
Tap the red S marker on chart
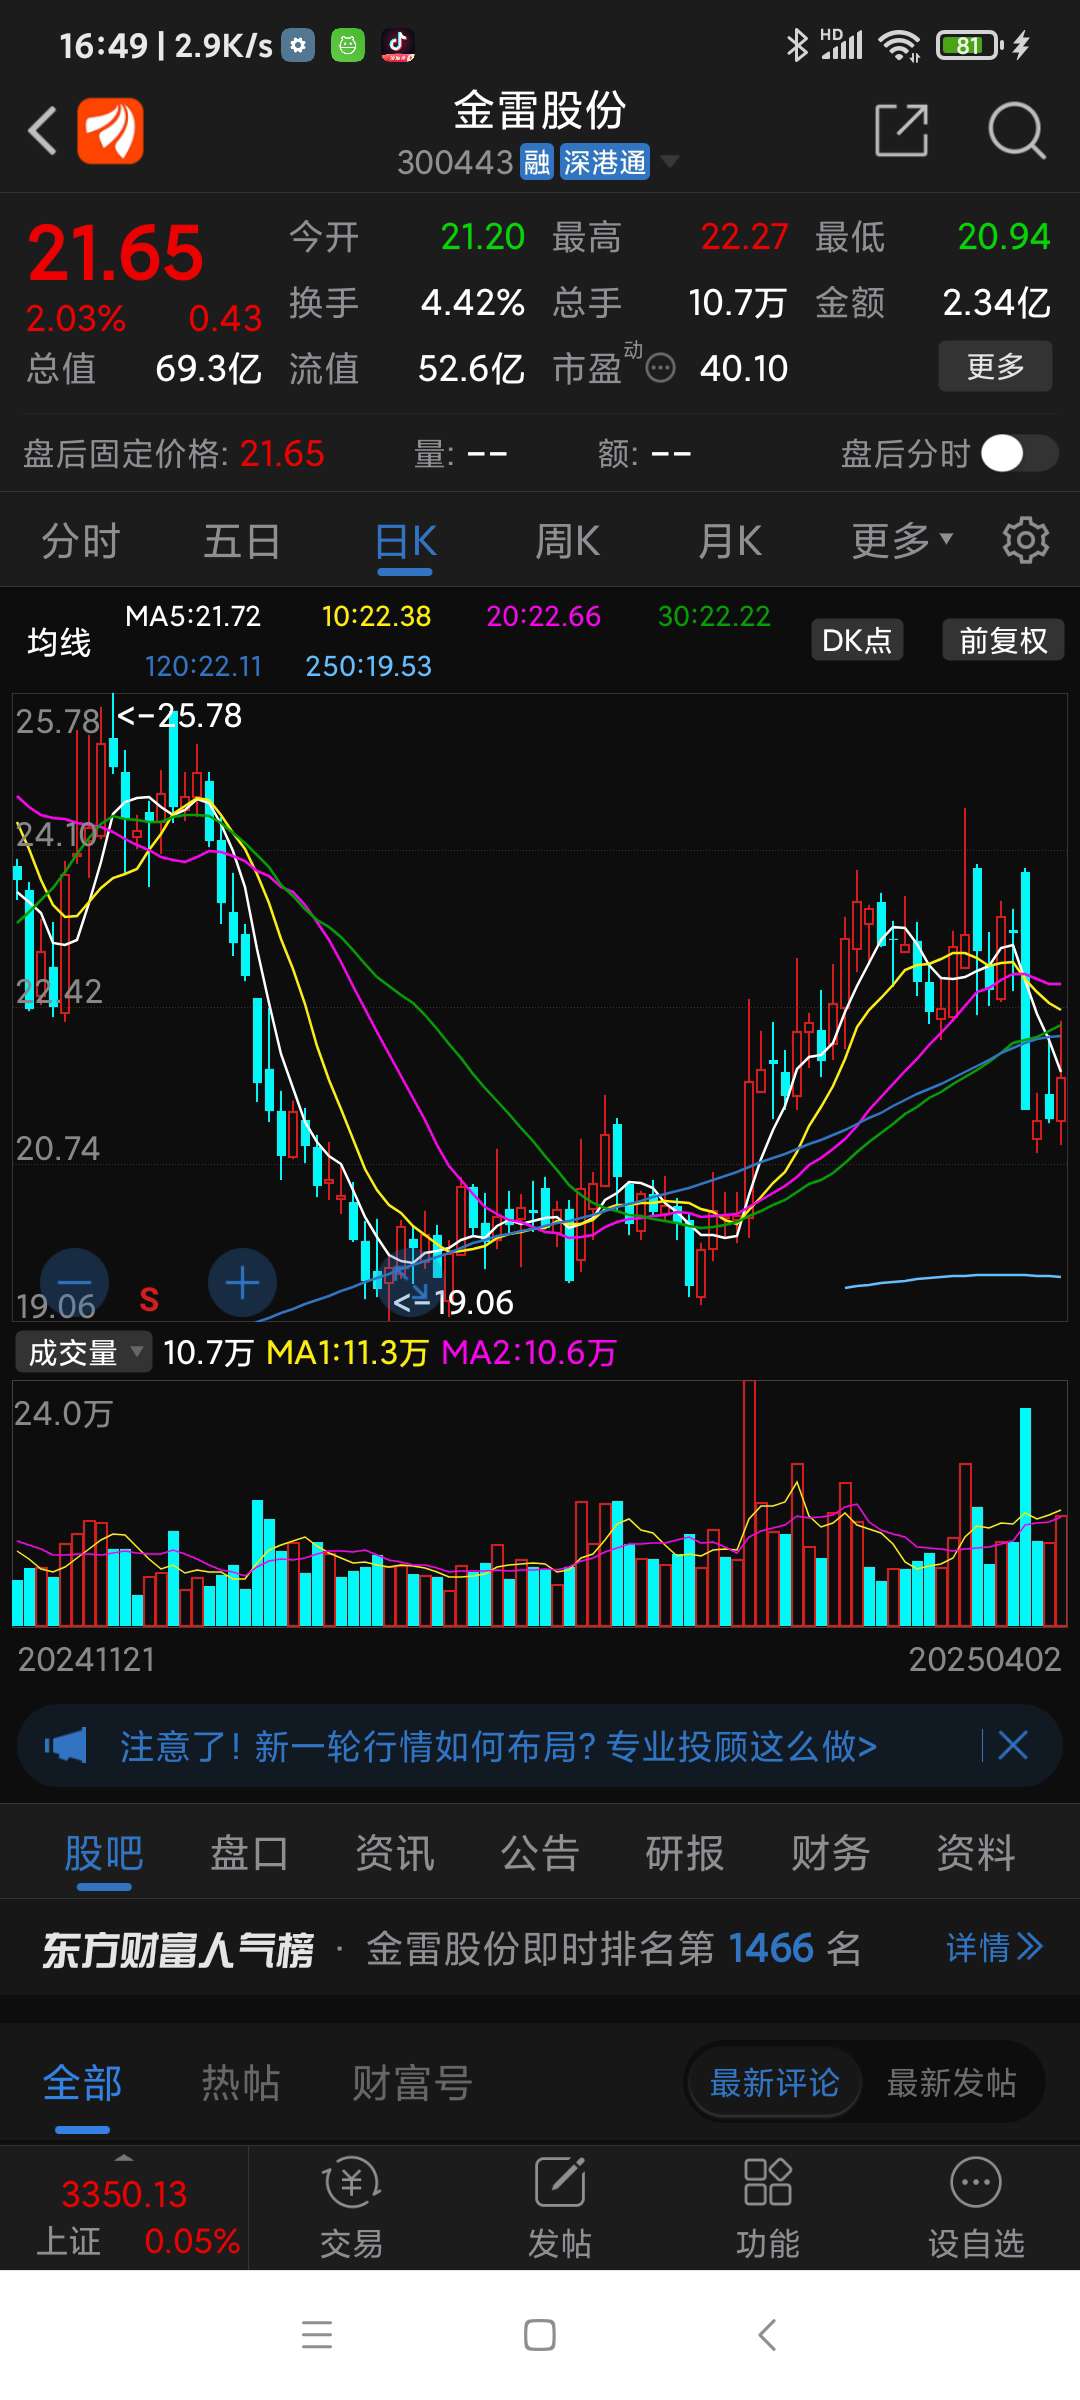click(x=149, y=1299)
